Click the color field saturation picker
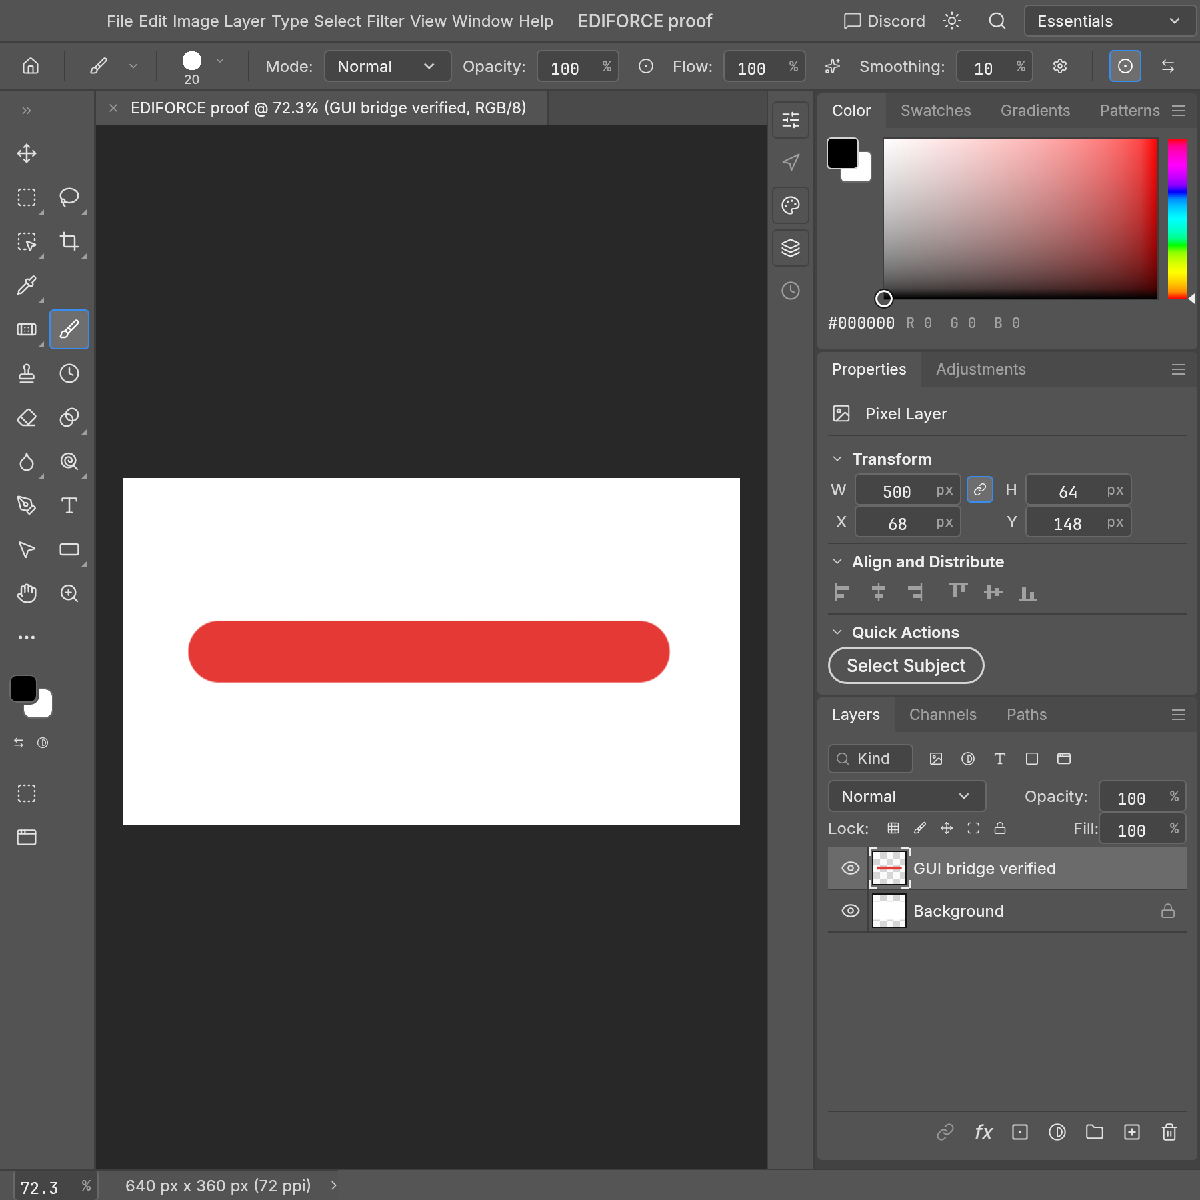This screenshot has height=1200, width=1200. pyautogui.click(x=1020, y=219)
